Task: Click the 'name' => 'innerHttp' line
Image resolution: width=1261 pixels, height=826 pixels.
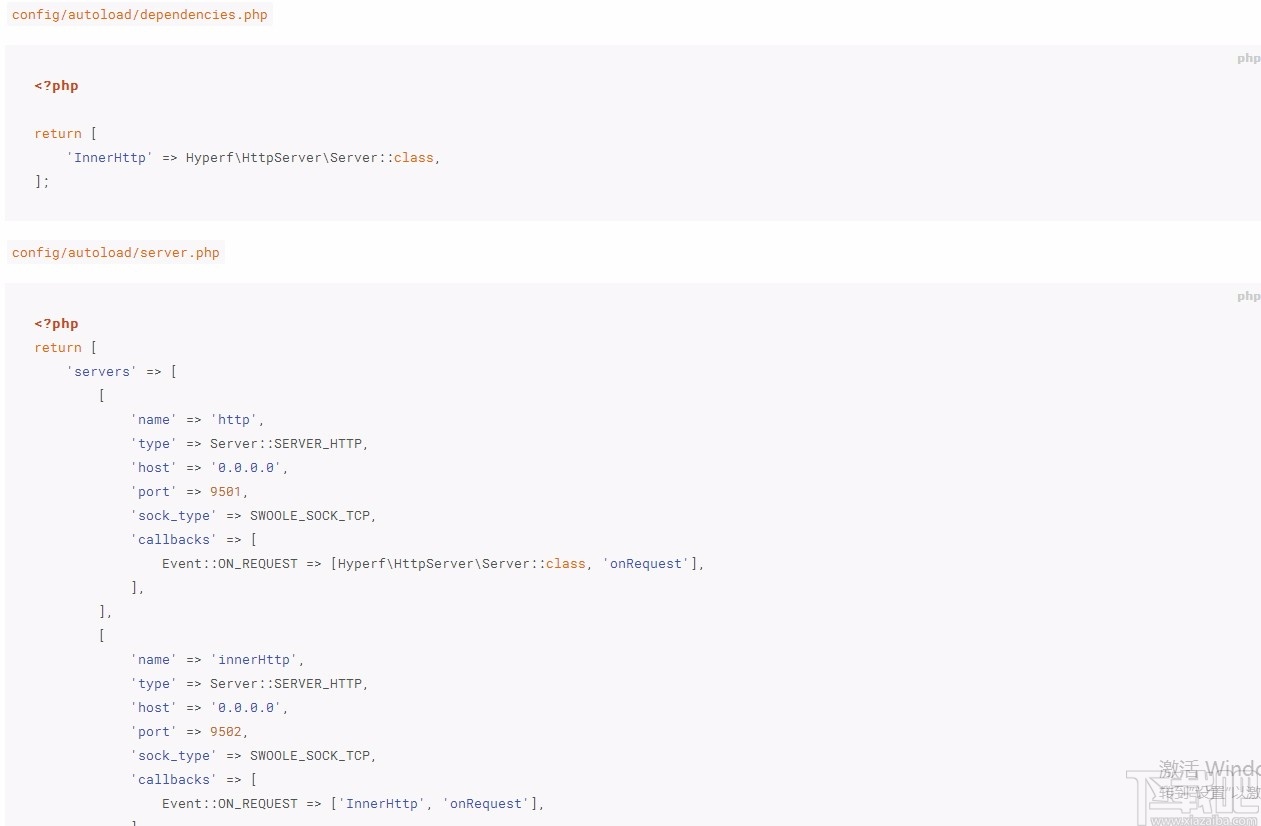Action: click(217, 660)
